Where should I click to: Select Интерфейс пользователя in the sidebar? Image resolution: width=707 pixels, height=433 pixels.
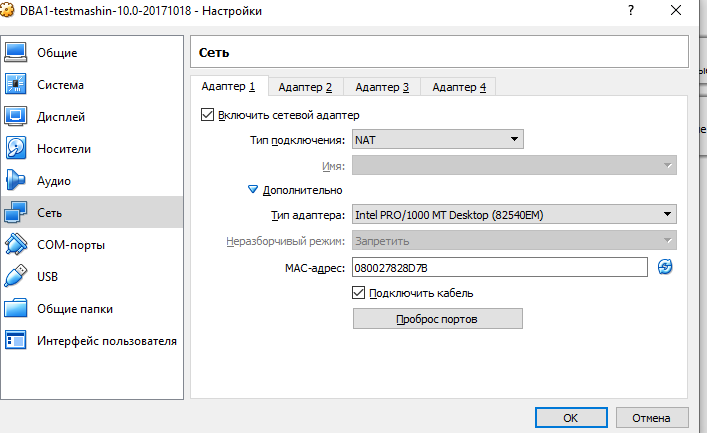tap(106, 341)
